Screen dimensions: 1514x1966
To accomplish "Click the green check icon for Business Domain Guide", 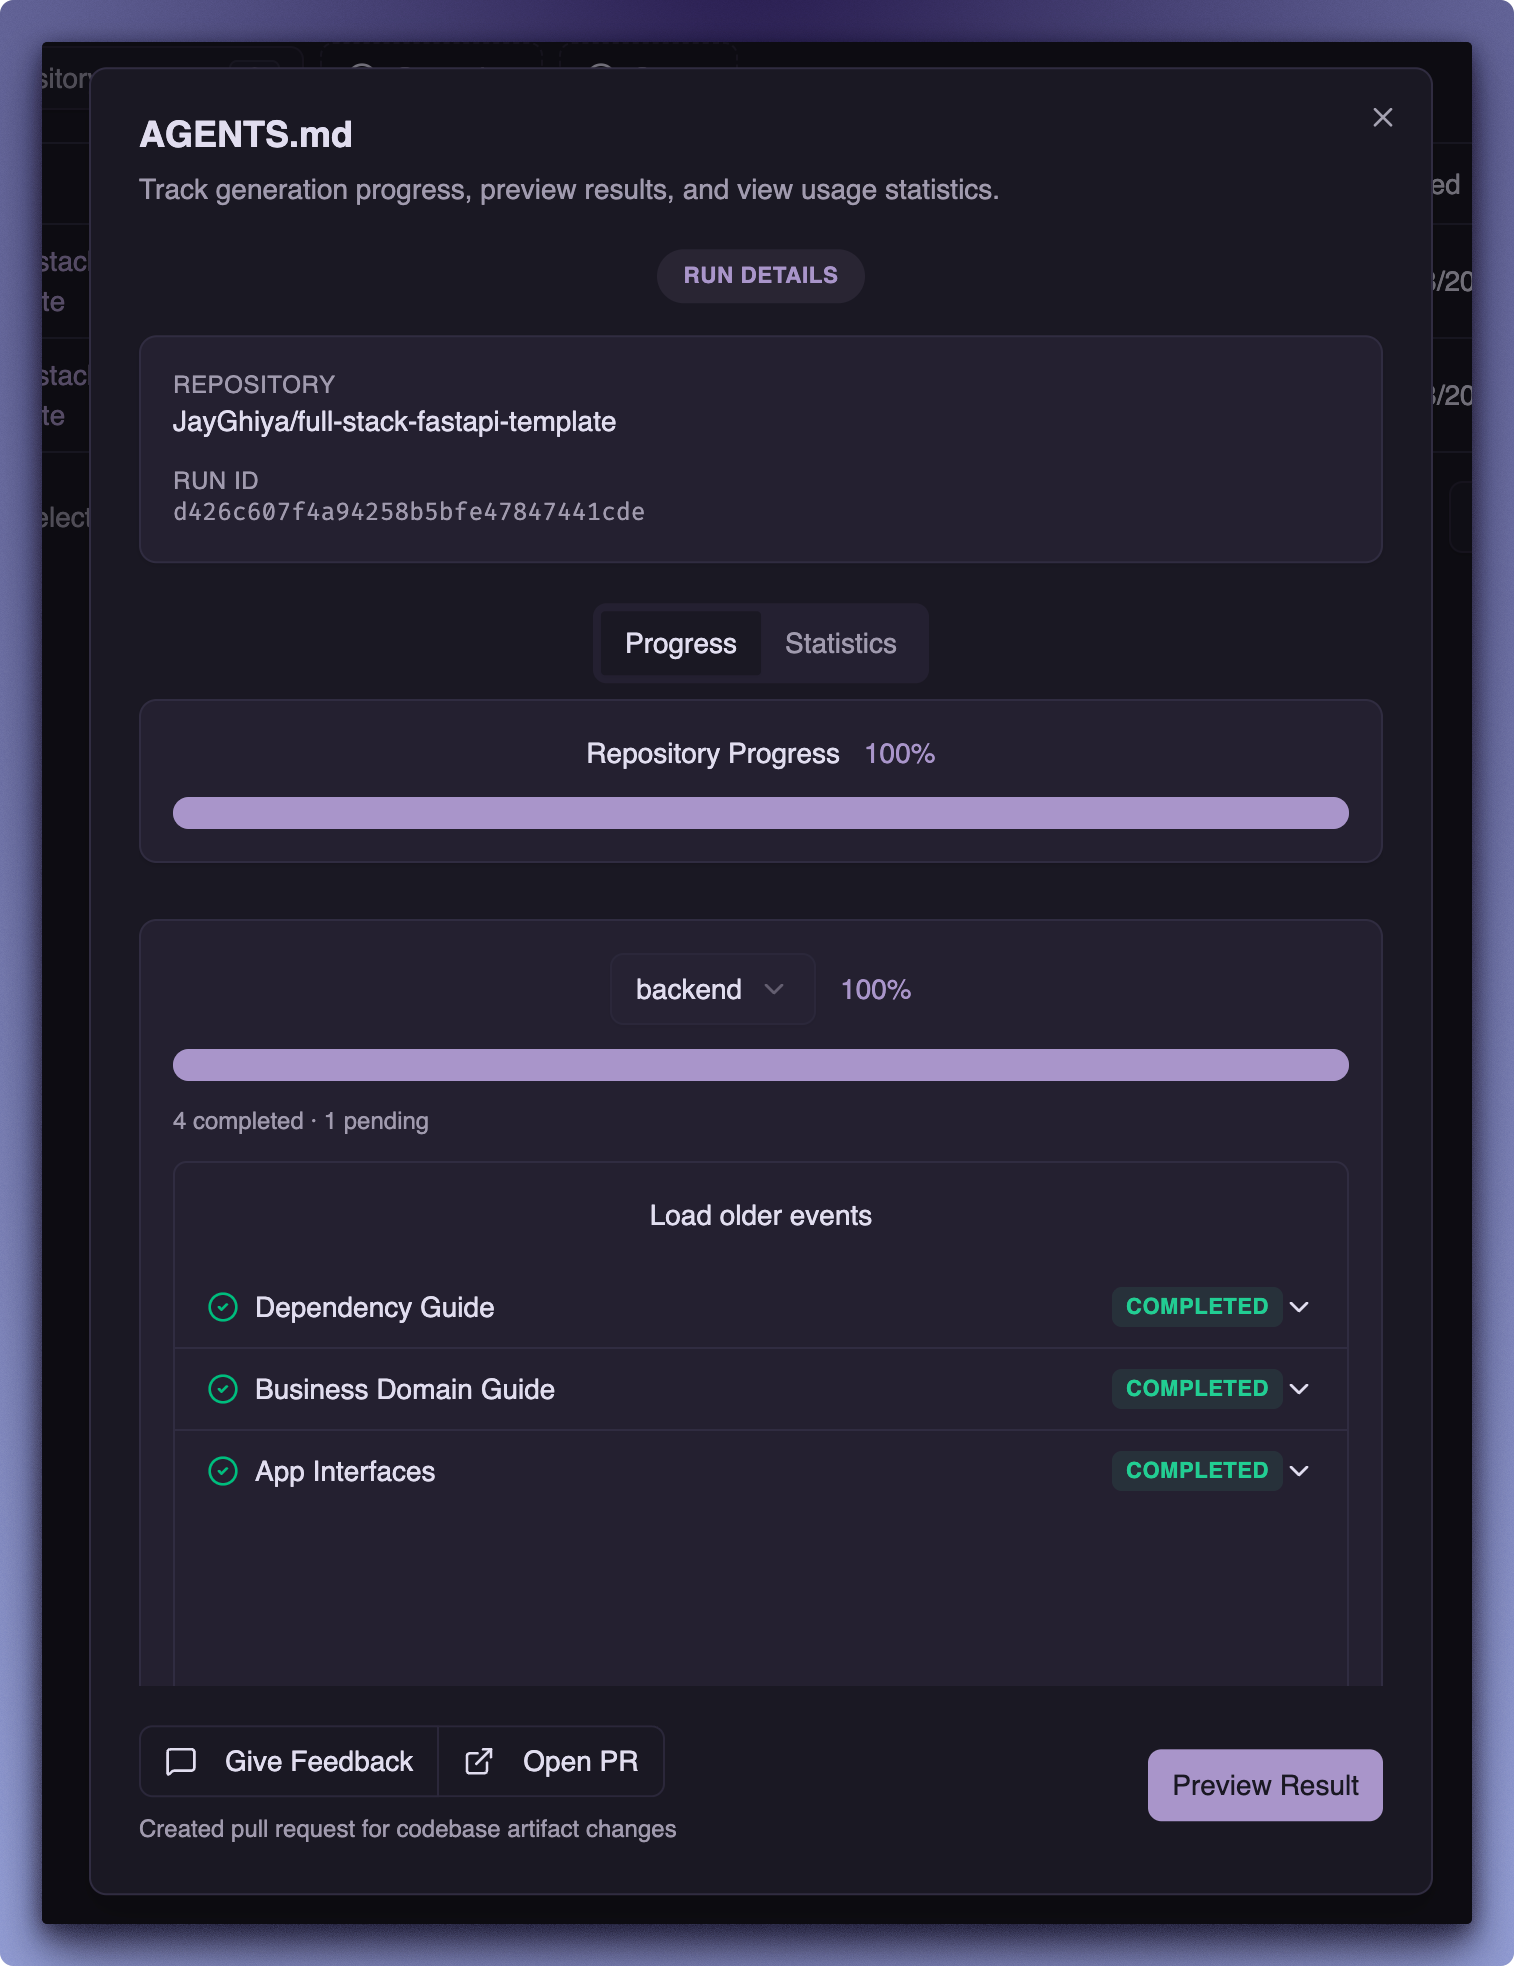I will [x=223, y=1389].
